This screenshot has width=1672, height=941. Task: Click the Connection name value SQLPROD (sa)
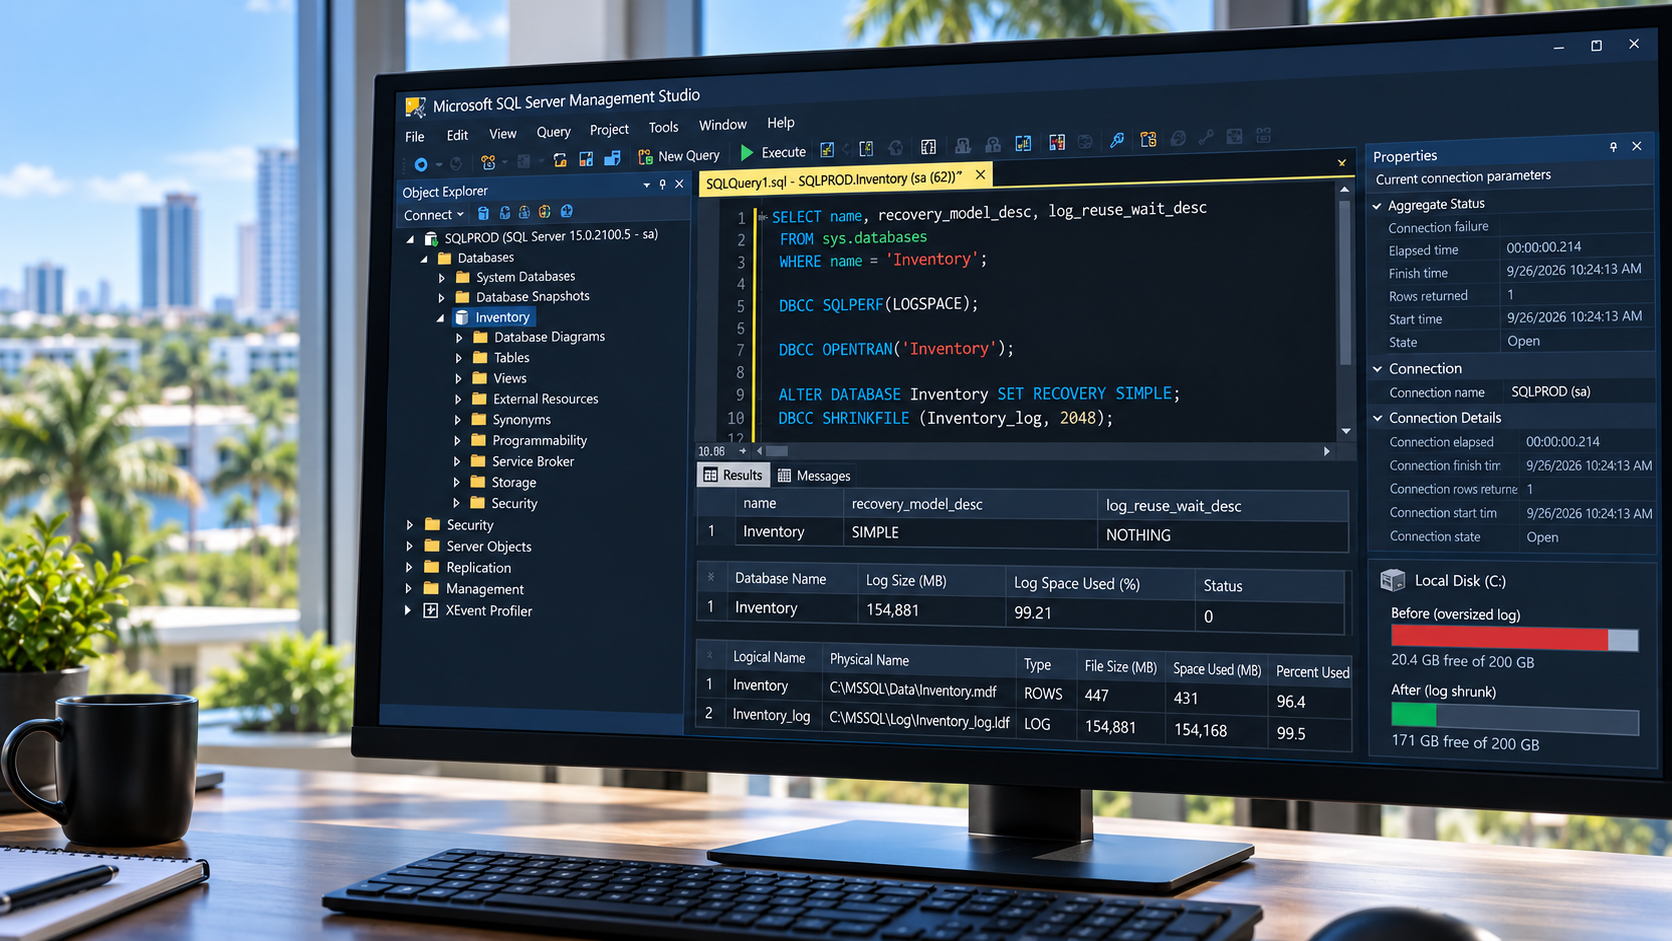(x=1550, y=392)
